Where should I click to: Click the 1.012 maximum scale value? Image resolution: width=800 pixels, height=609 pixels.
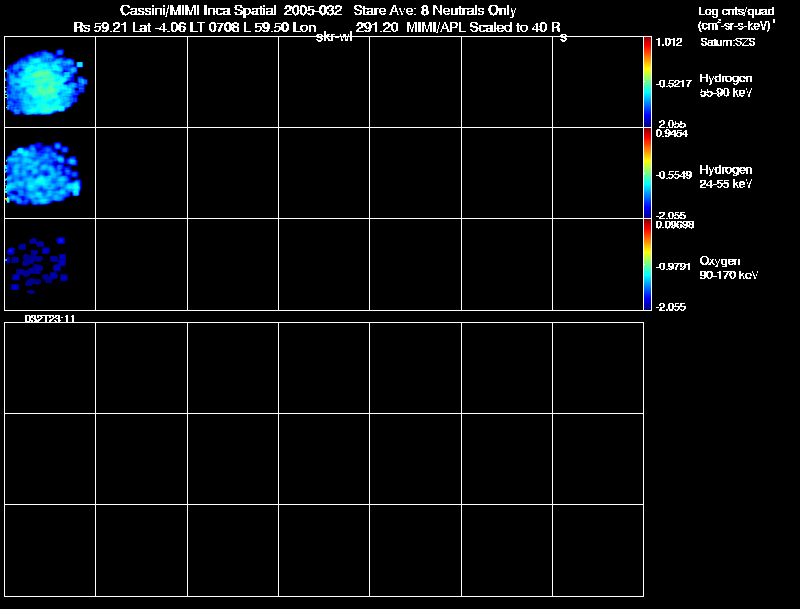[669, 42]
